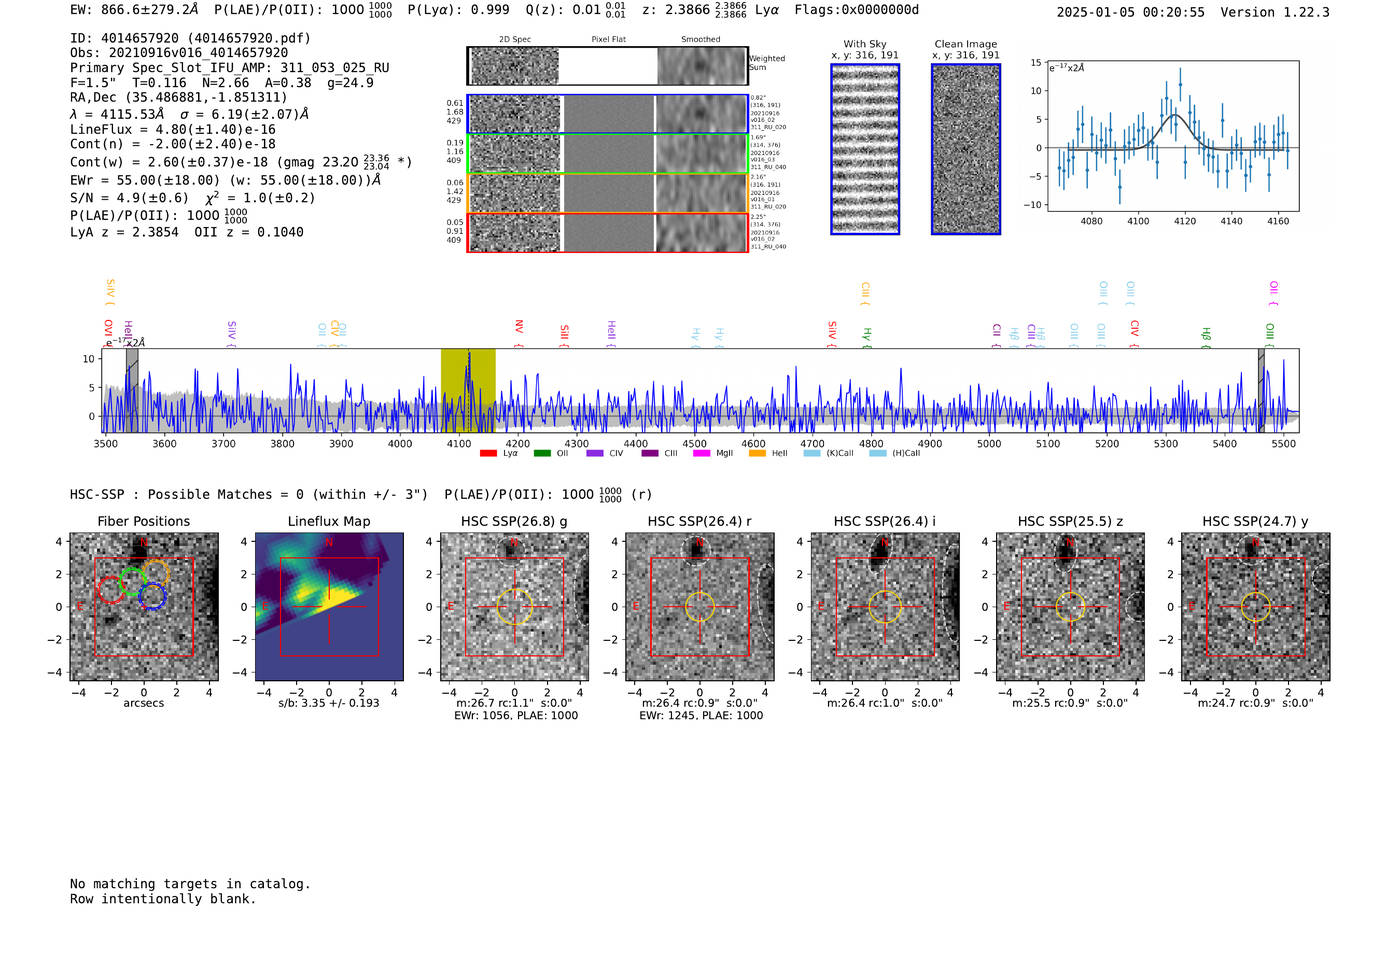
Task: Select the orange-bordered fiber spectrum row
Action: pyautogui.click(x=608, y=193)
